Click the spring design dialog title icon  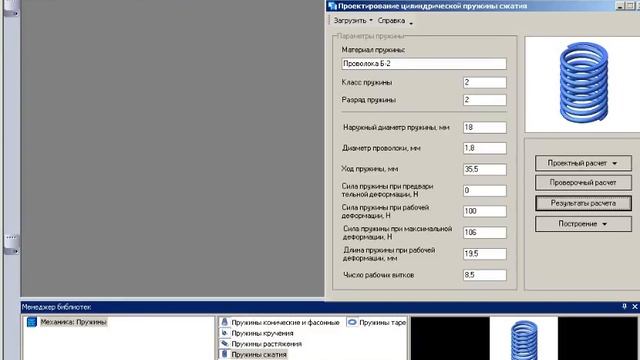(x=332, y=6)
